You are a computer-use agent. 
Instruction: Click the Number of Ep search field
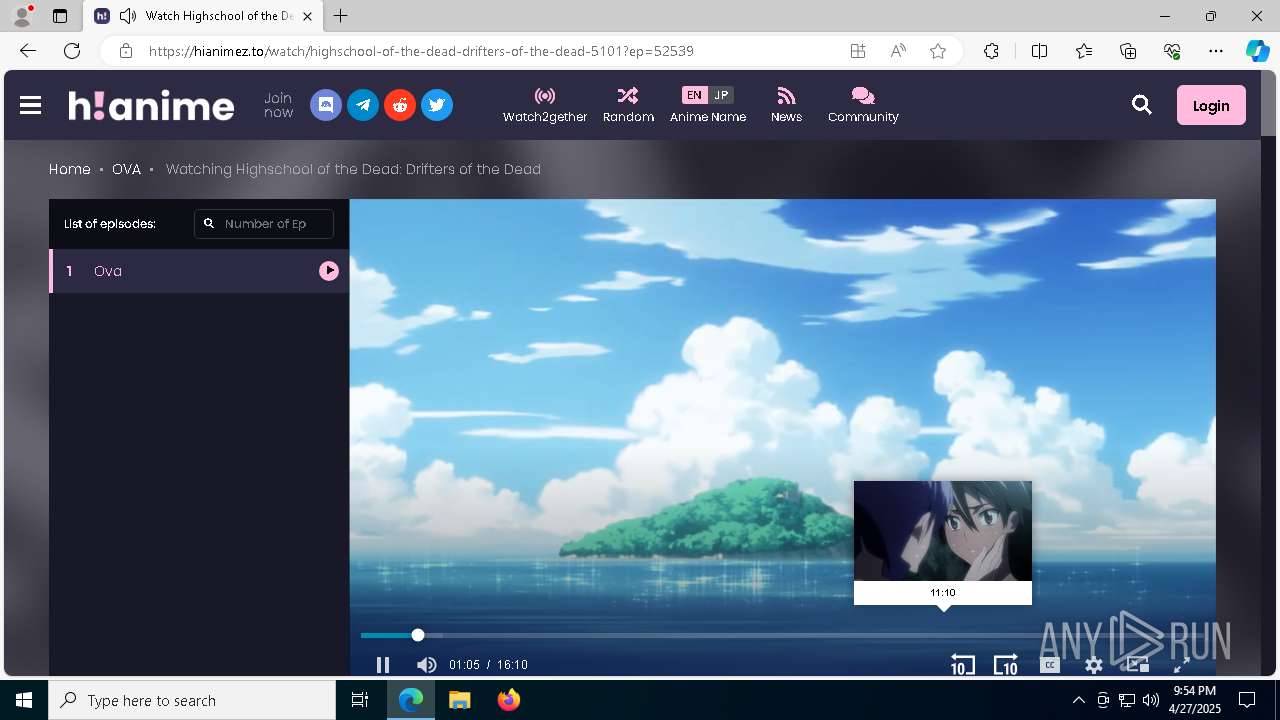coord(264,224)
